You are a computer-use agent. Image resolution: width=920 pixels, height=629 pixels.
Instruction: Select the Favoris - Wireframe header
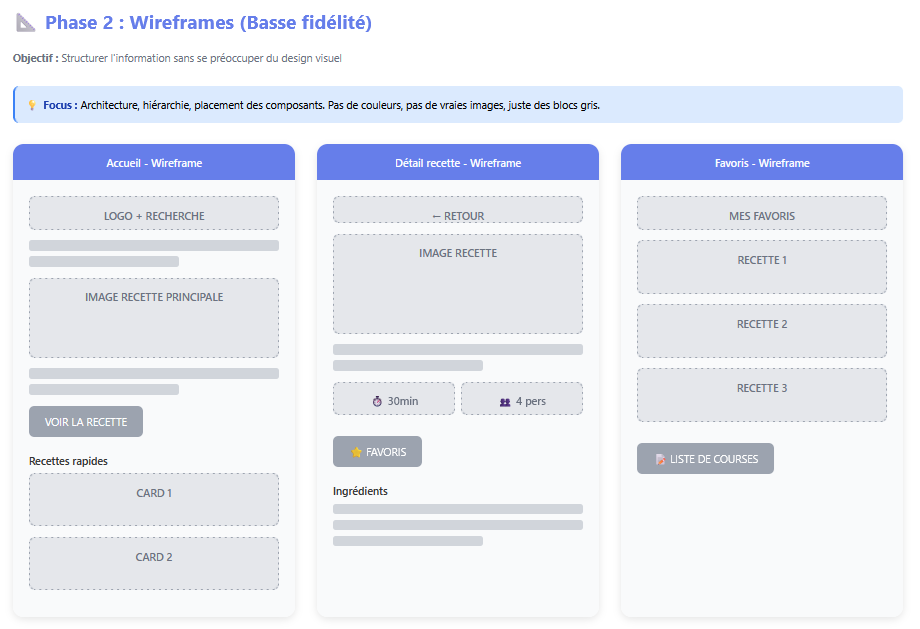pyautogui.click(x=762, y=163)
